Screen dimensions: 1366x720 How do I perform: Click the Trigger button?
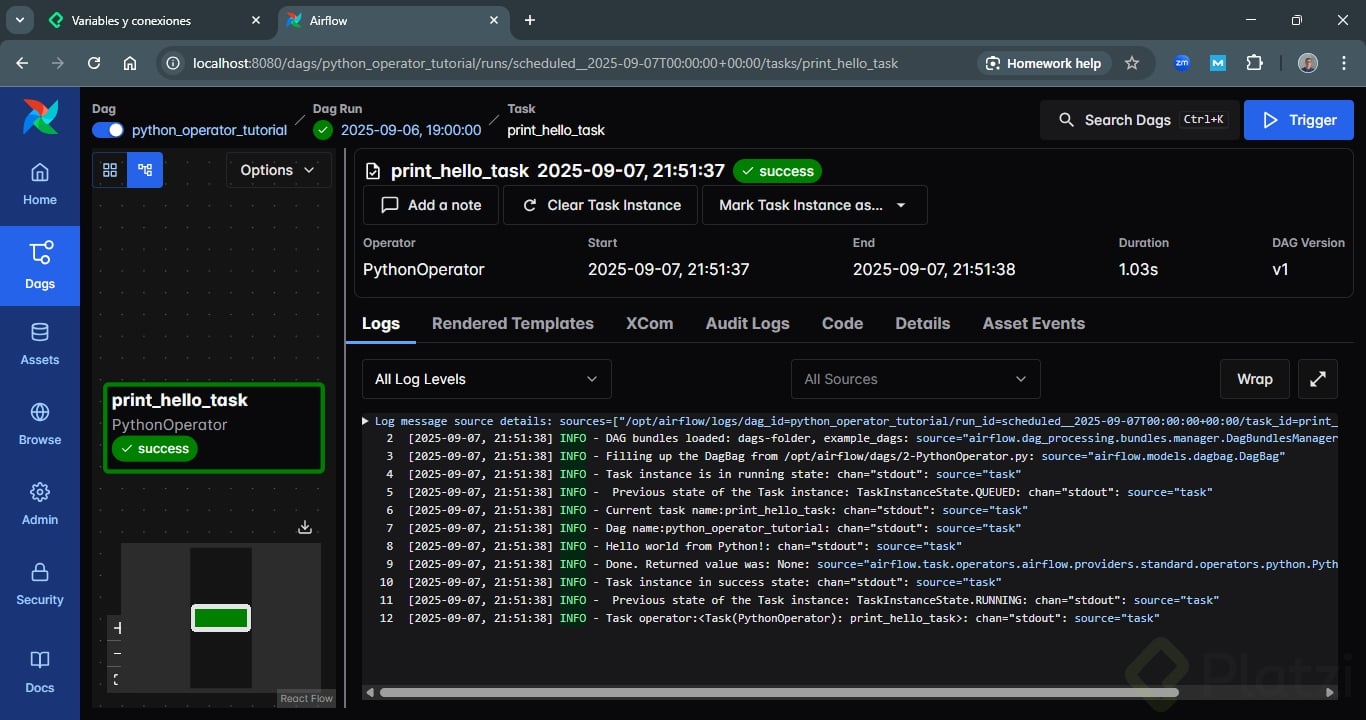[x=1298, y=120]
